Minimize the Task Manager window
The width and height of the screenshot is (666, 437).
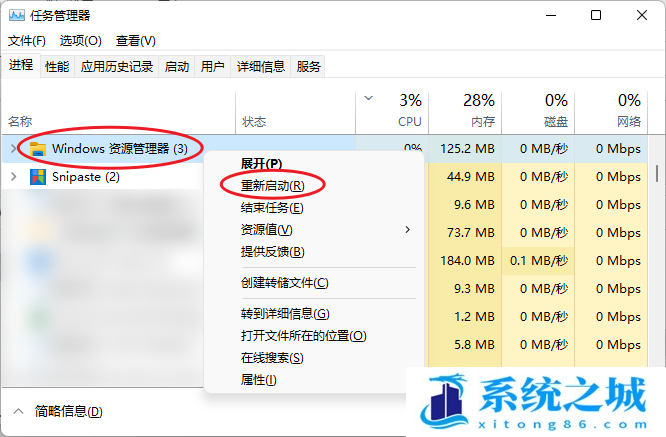[x=551, y=15]
